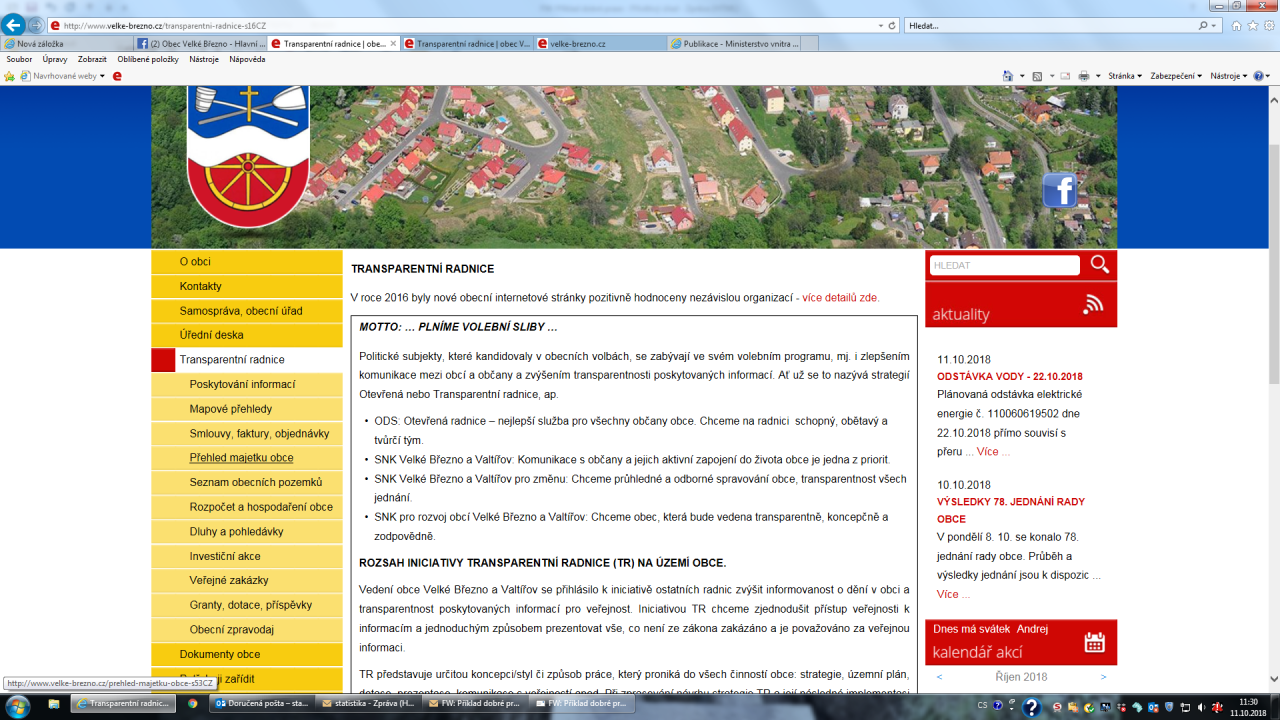This screenshot has width=1280, height=720.
Task: Click the Facebook icon on the banner
Action: click(x=1059, y=190)
